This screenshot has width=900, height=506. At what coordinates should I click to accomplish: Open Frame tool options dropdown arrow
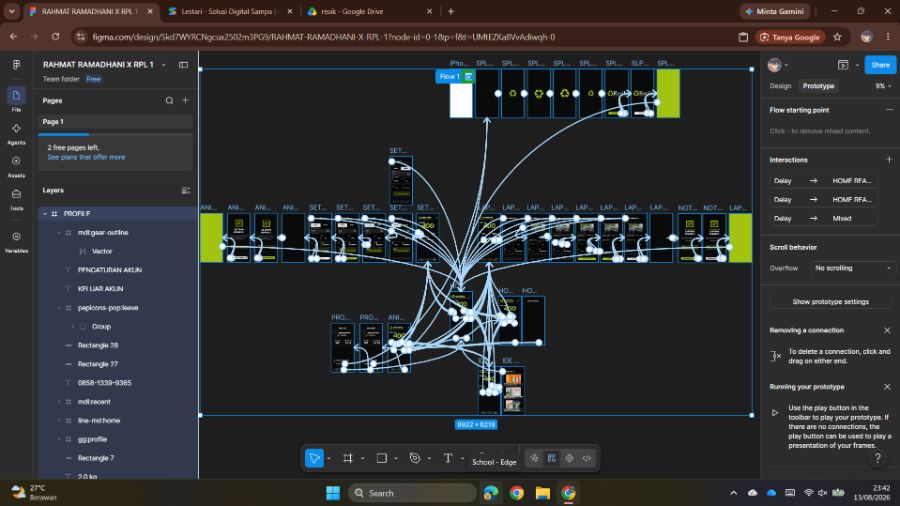point(362,458)
